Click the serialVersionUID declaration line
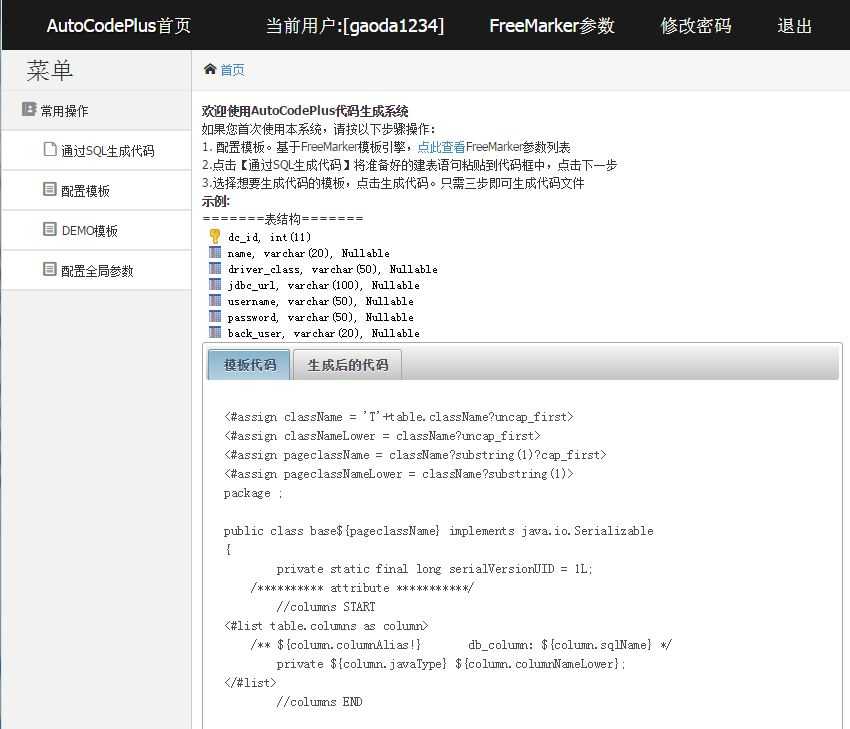The image size is (850, 729). point(434,569)
